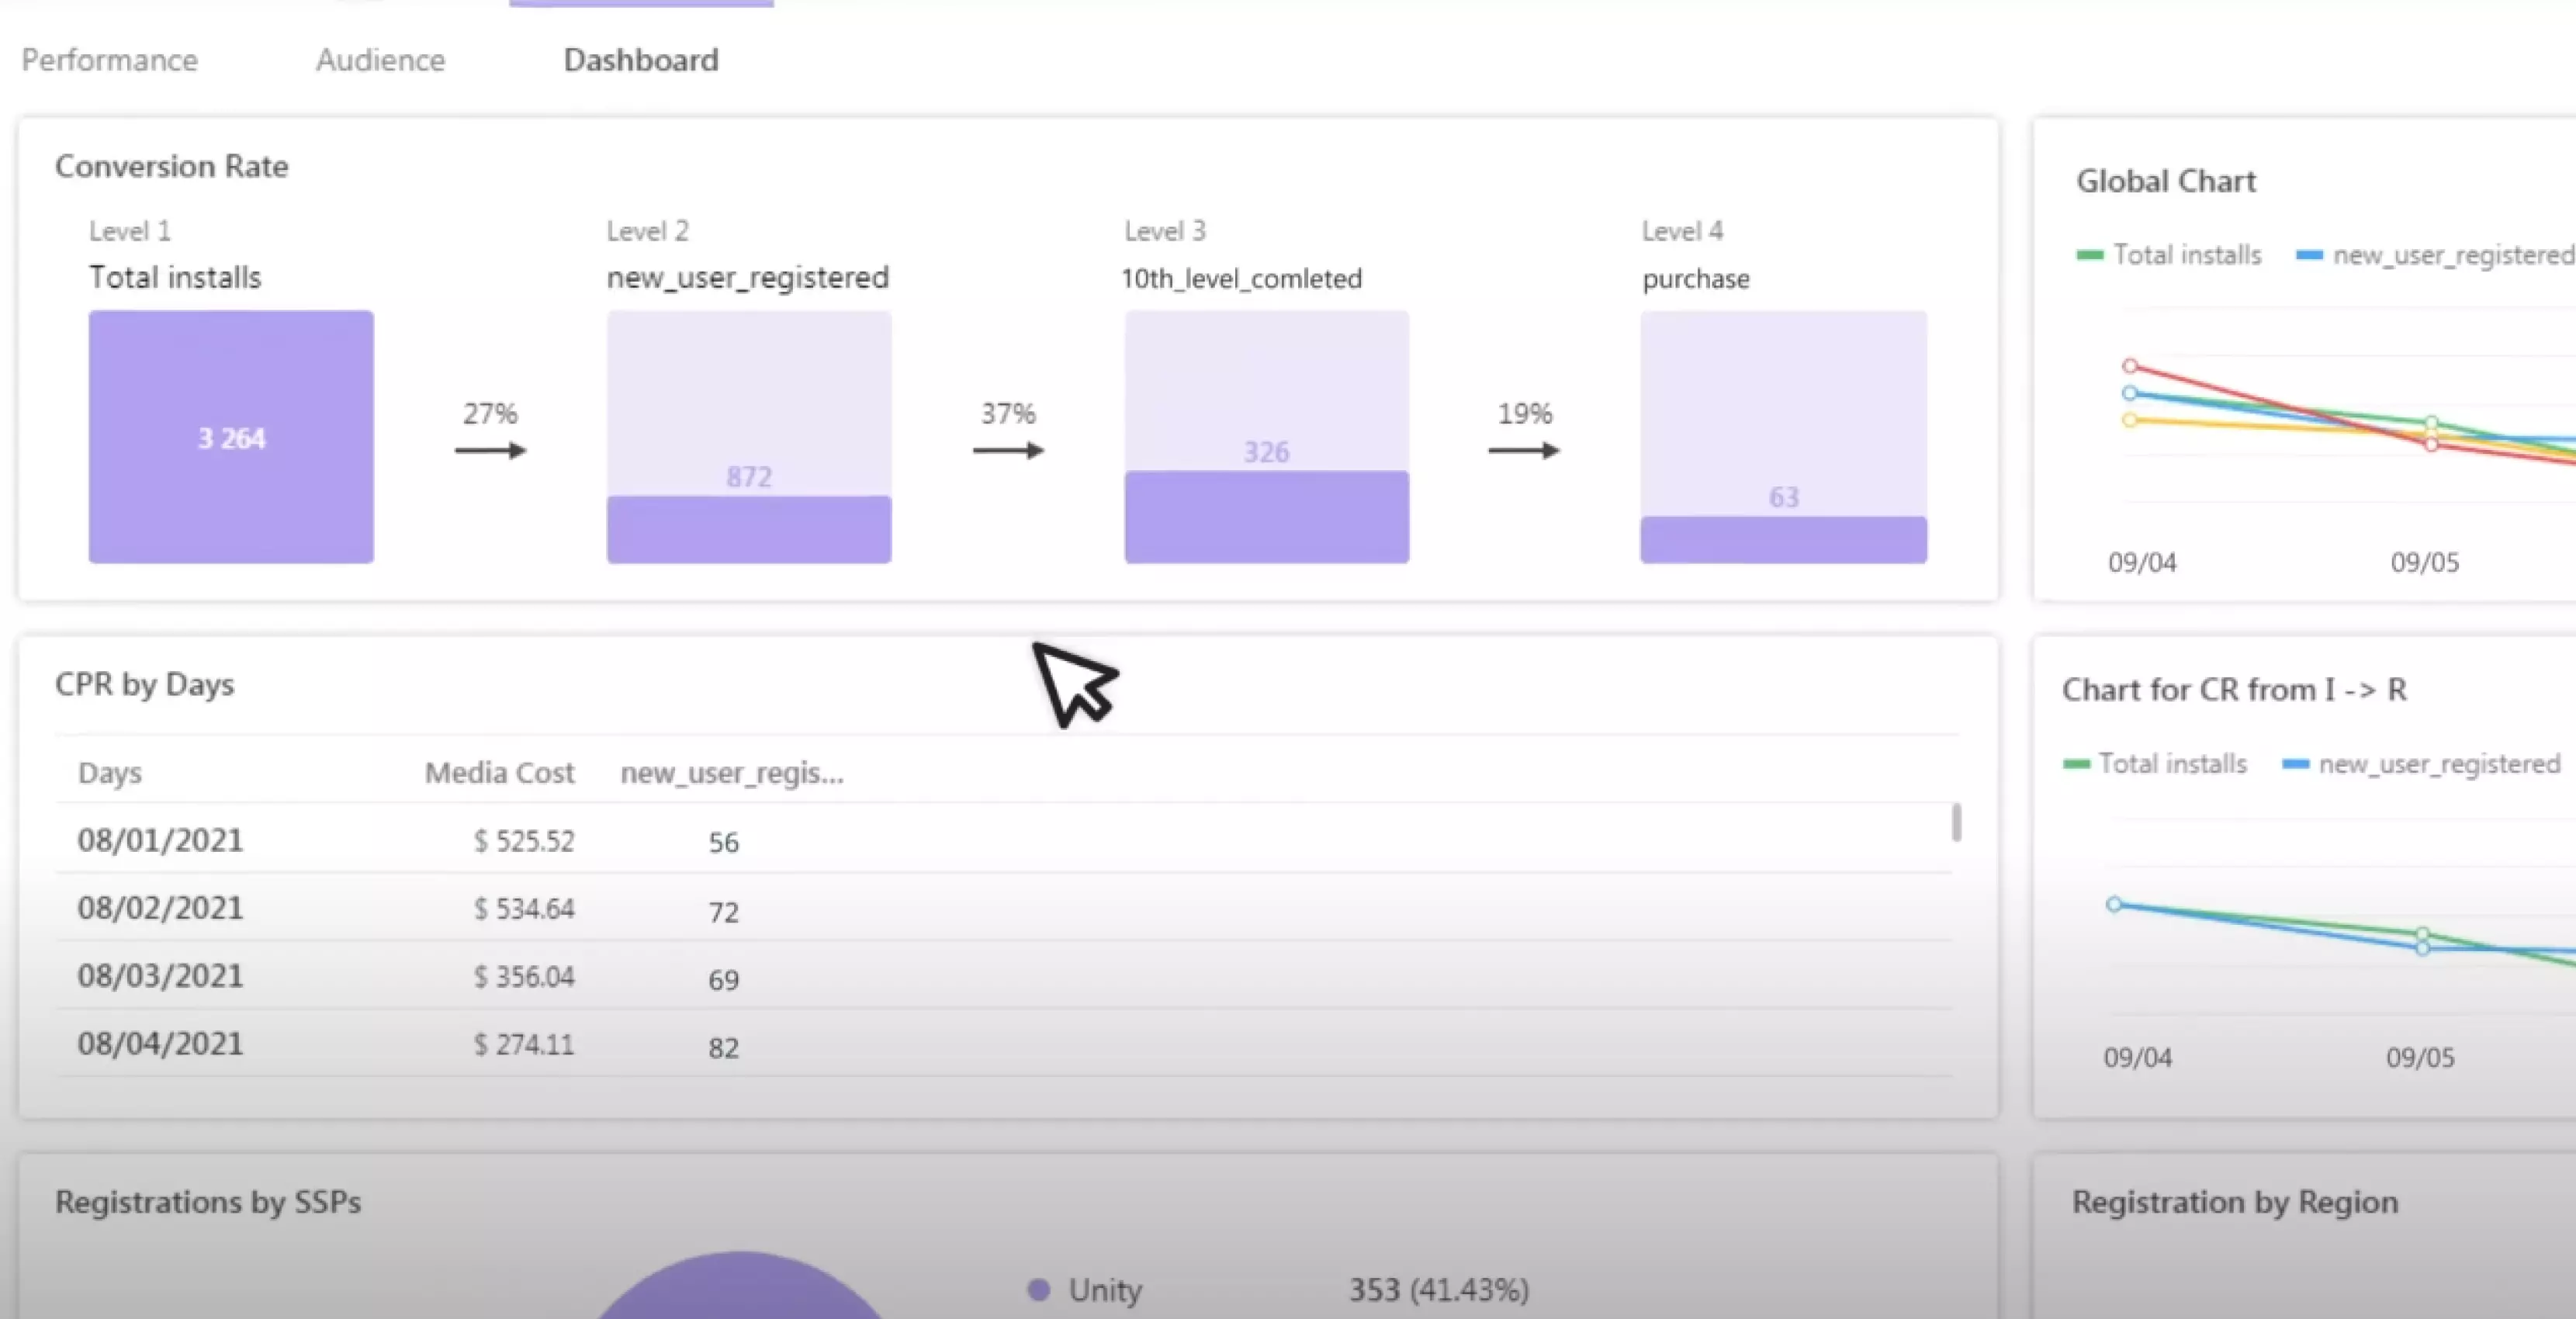Select the Dashboard tab
Image resolution: width=2576 pixels, height=1319 pixels.
(641, 60)
